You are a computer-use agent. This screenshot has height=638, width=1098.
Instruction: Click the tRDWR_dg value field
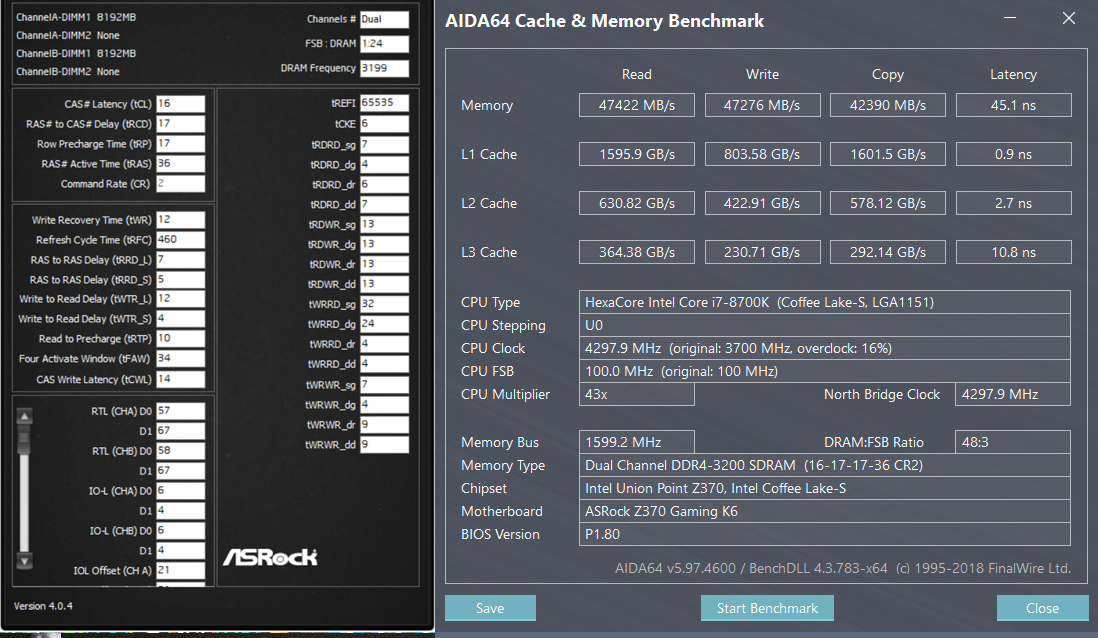tap(384, 244)
